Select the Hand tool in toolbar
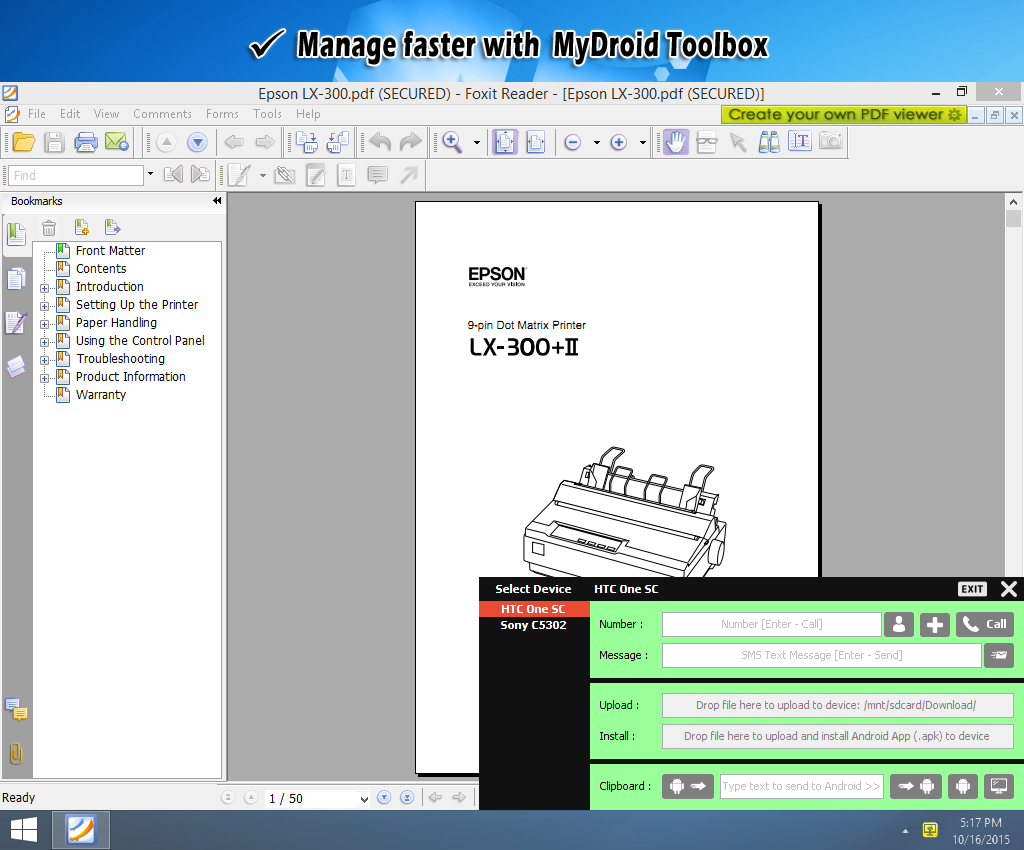Screen dimensions: 1024x850 (676, 142)
